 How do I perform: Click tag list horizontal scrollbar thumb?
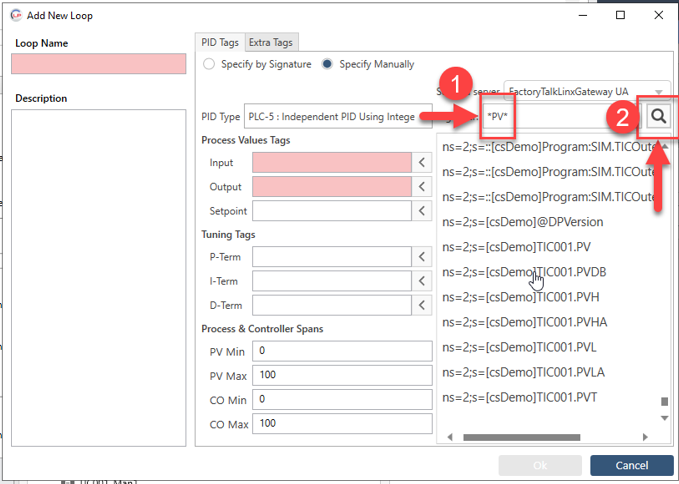coord(522,437)
